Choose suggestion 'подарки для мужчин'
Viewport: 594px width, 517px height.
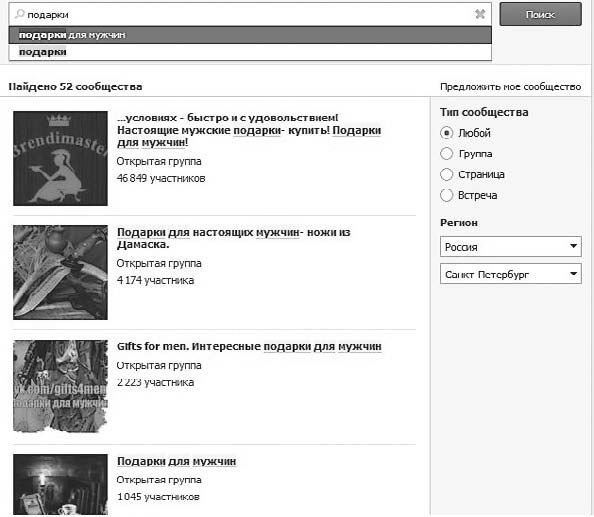point(250,35)
